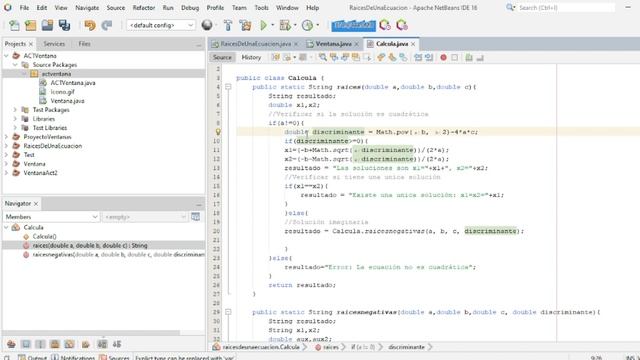Click the Clean and Build icon
The width and height of the screenshot is (640, 360).
tap(245, 25)
